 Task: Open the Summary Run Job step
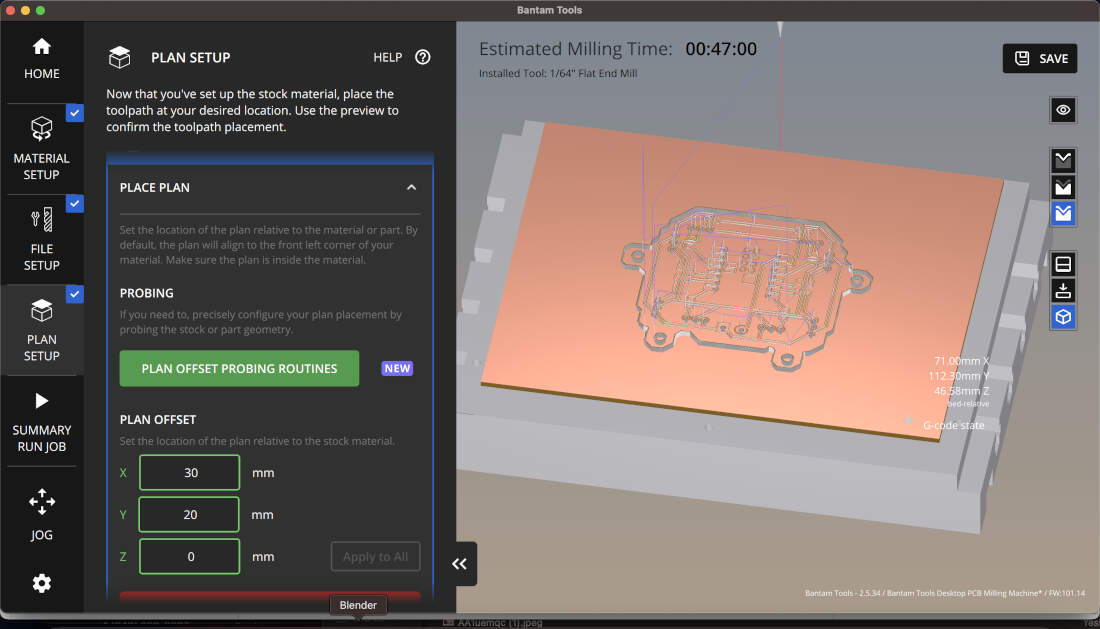tap(41, 421)
